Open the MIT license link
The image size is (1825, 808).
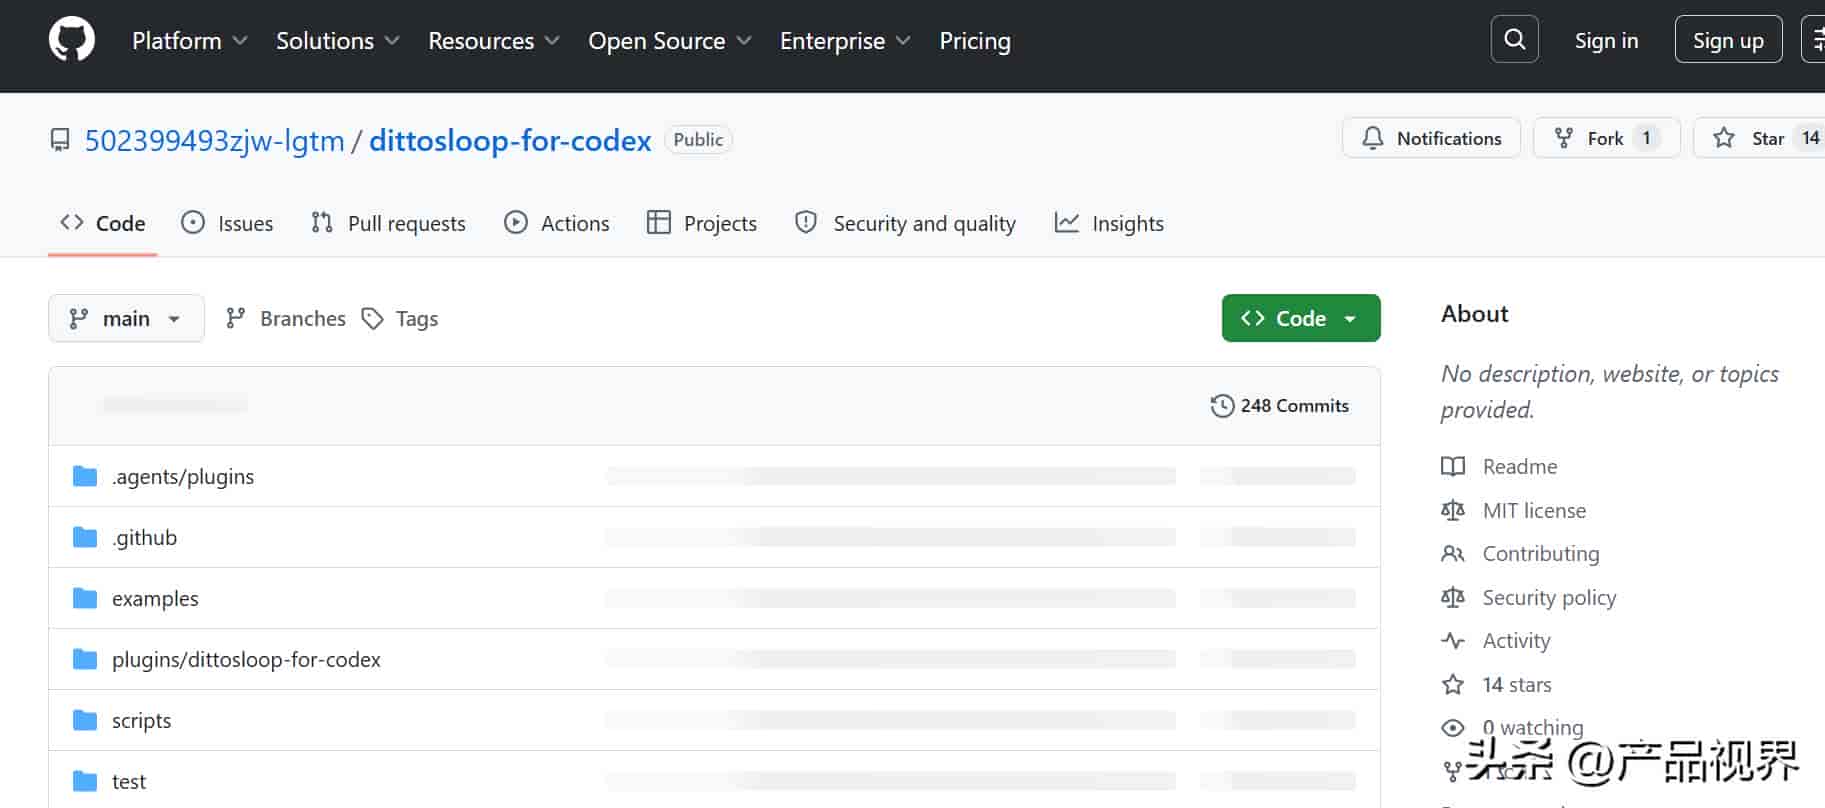(1534, 510)
